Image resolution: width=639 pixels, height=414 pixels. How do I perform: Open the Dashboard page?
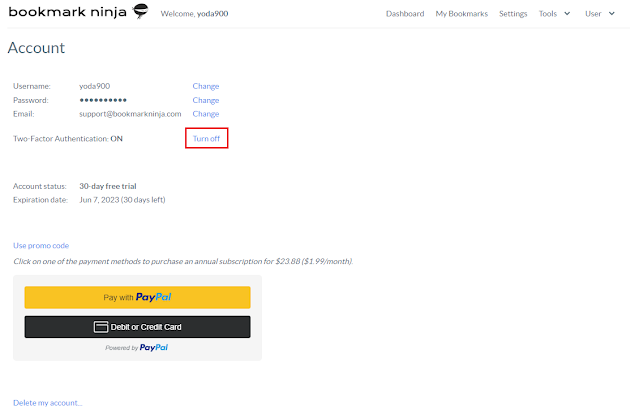[405, 13]
